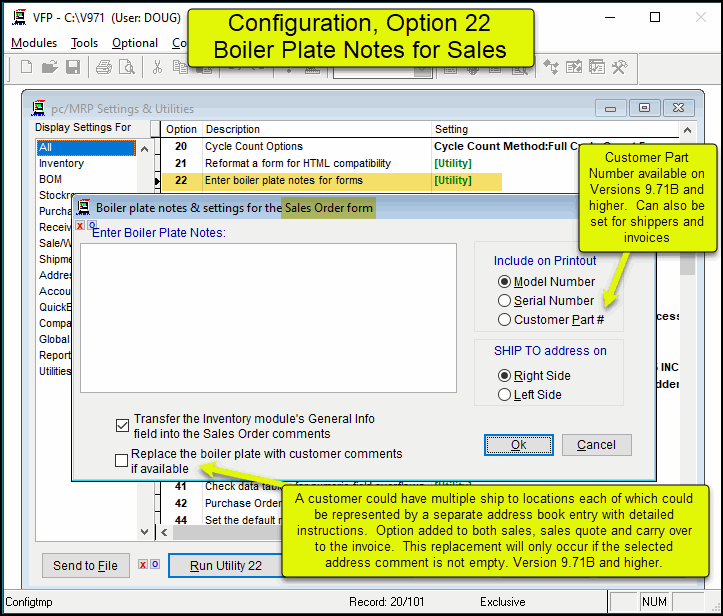The height and width of the screenshot is (616, 723).
Task: Restore the pc/MRP Settings & Utilities window
Action: [x=644, y=108]
